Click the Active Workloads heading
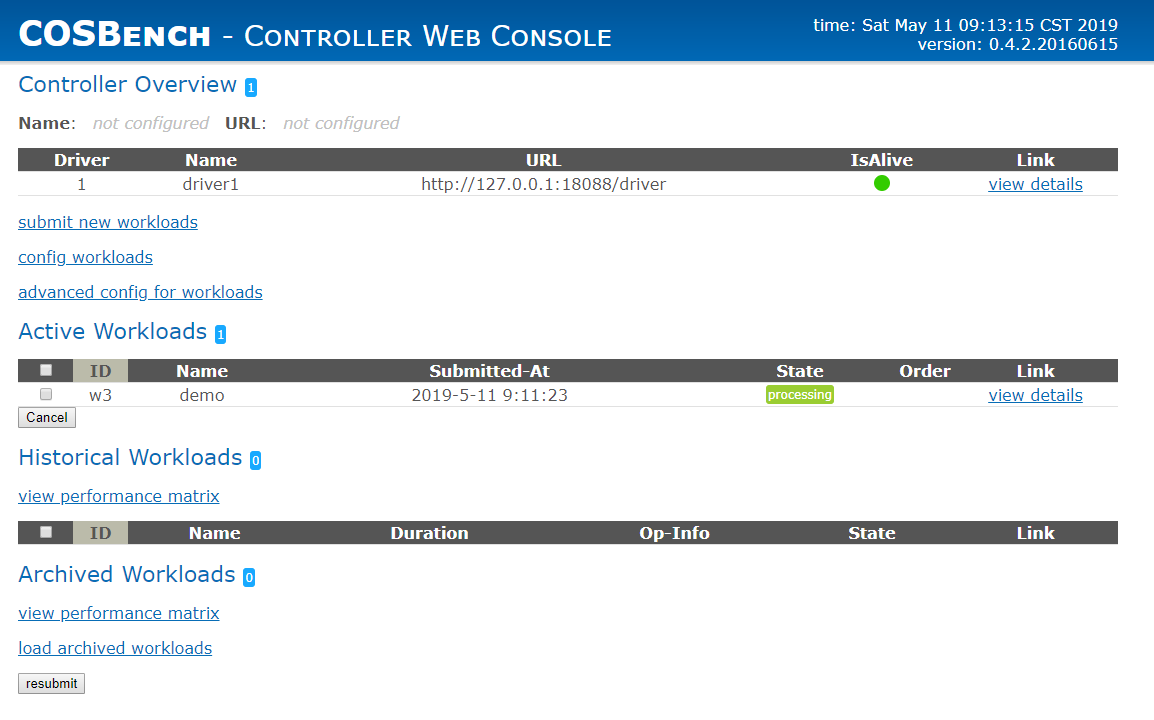This screenshot has height=720, width=1154. pos(113,331)
